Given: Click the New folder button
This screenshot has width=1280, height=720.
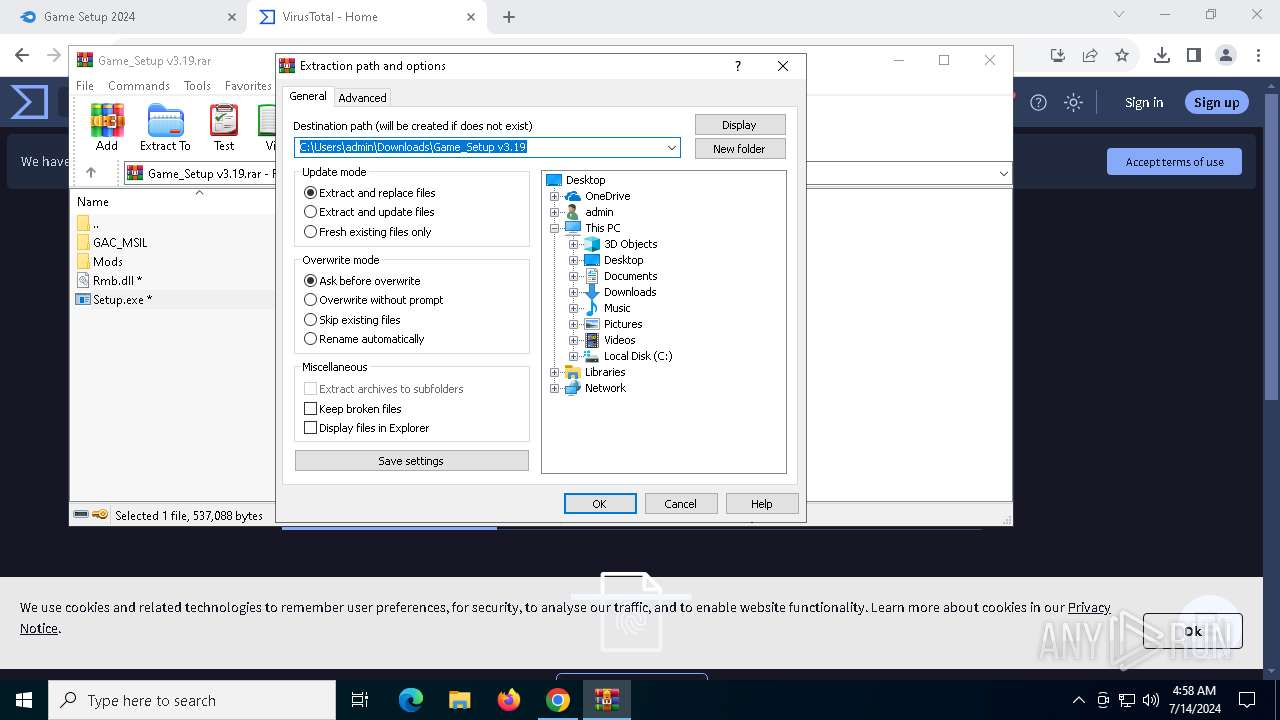Looking at the screenshot, I should (740, 149).
